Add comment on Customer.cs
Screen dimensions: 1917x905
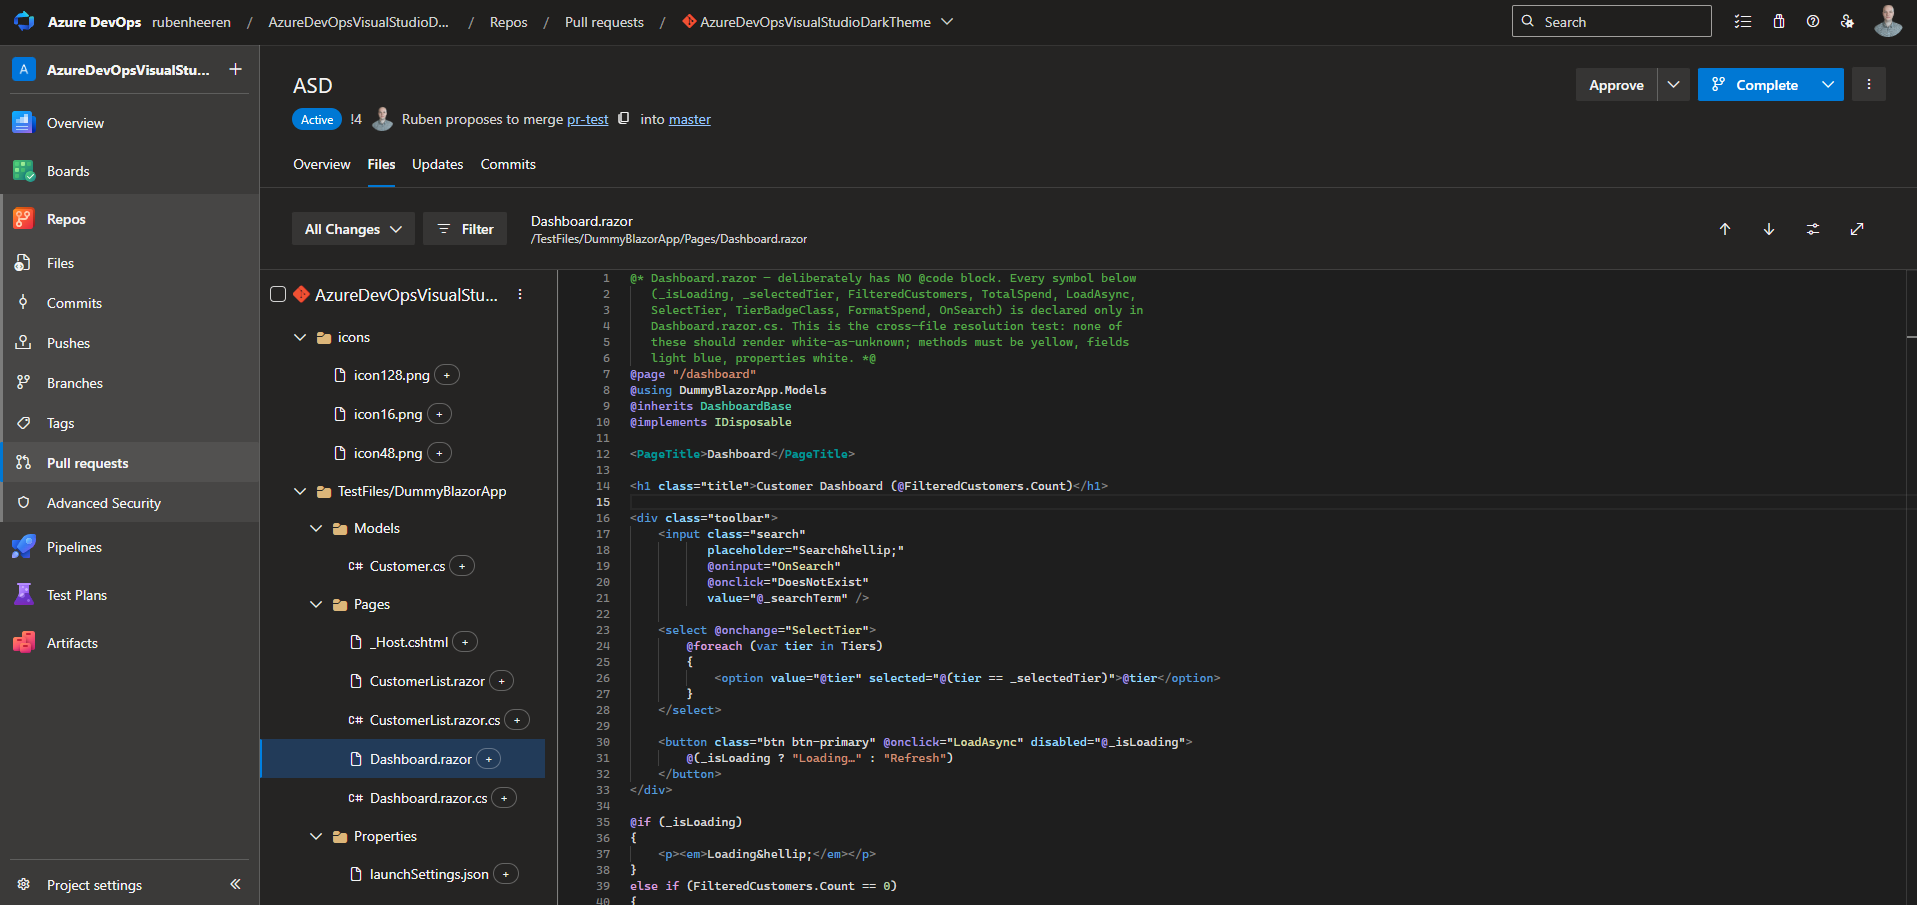462,566
